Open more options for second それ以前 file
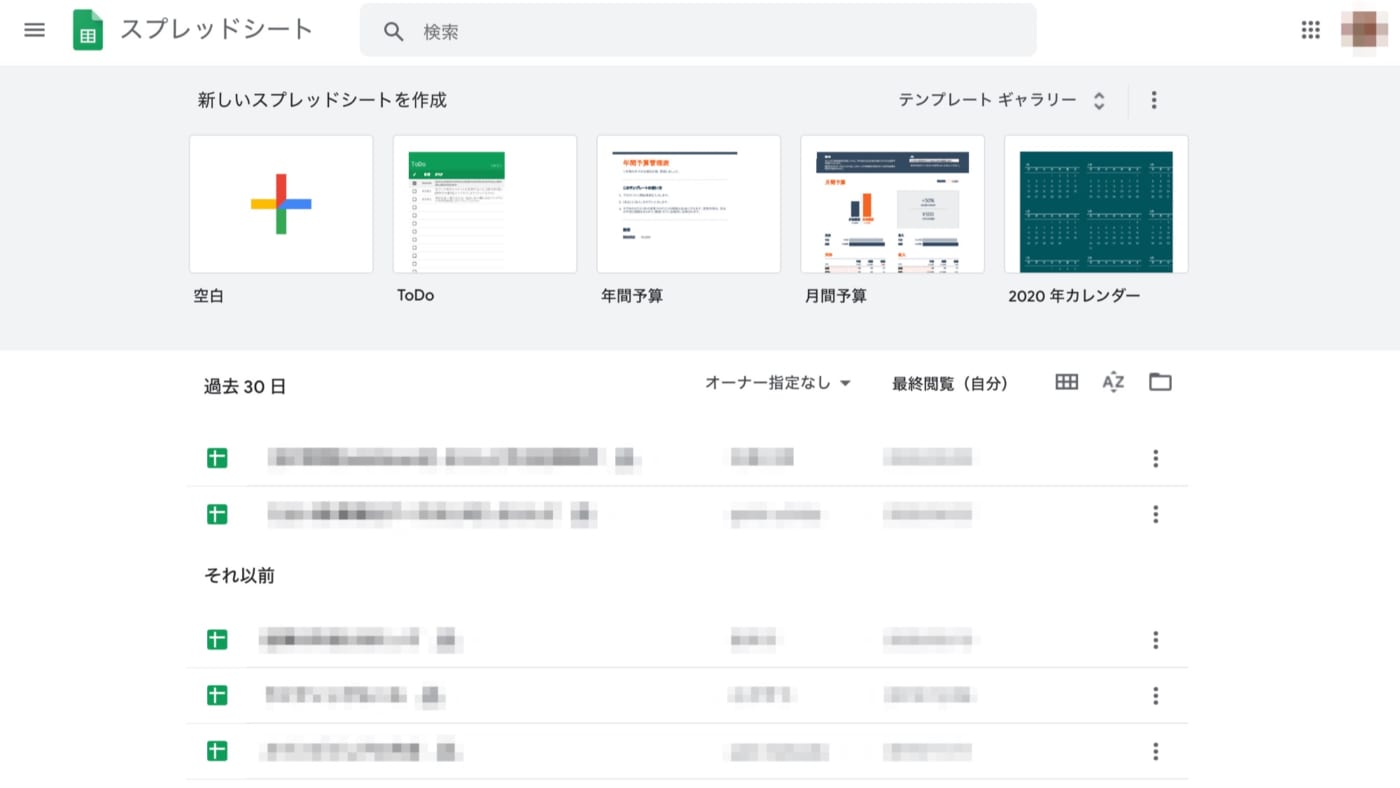 pos(1155,696)
